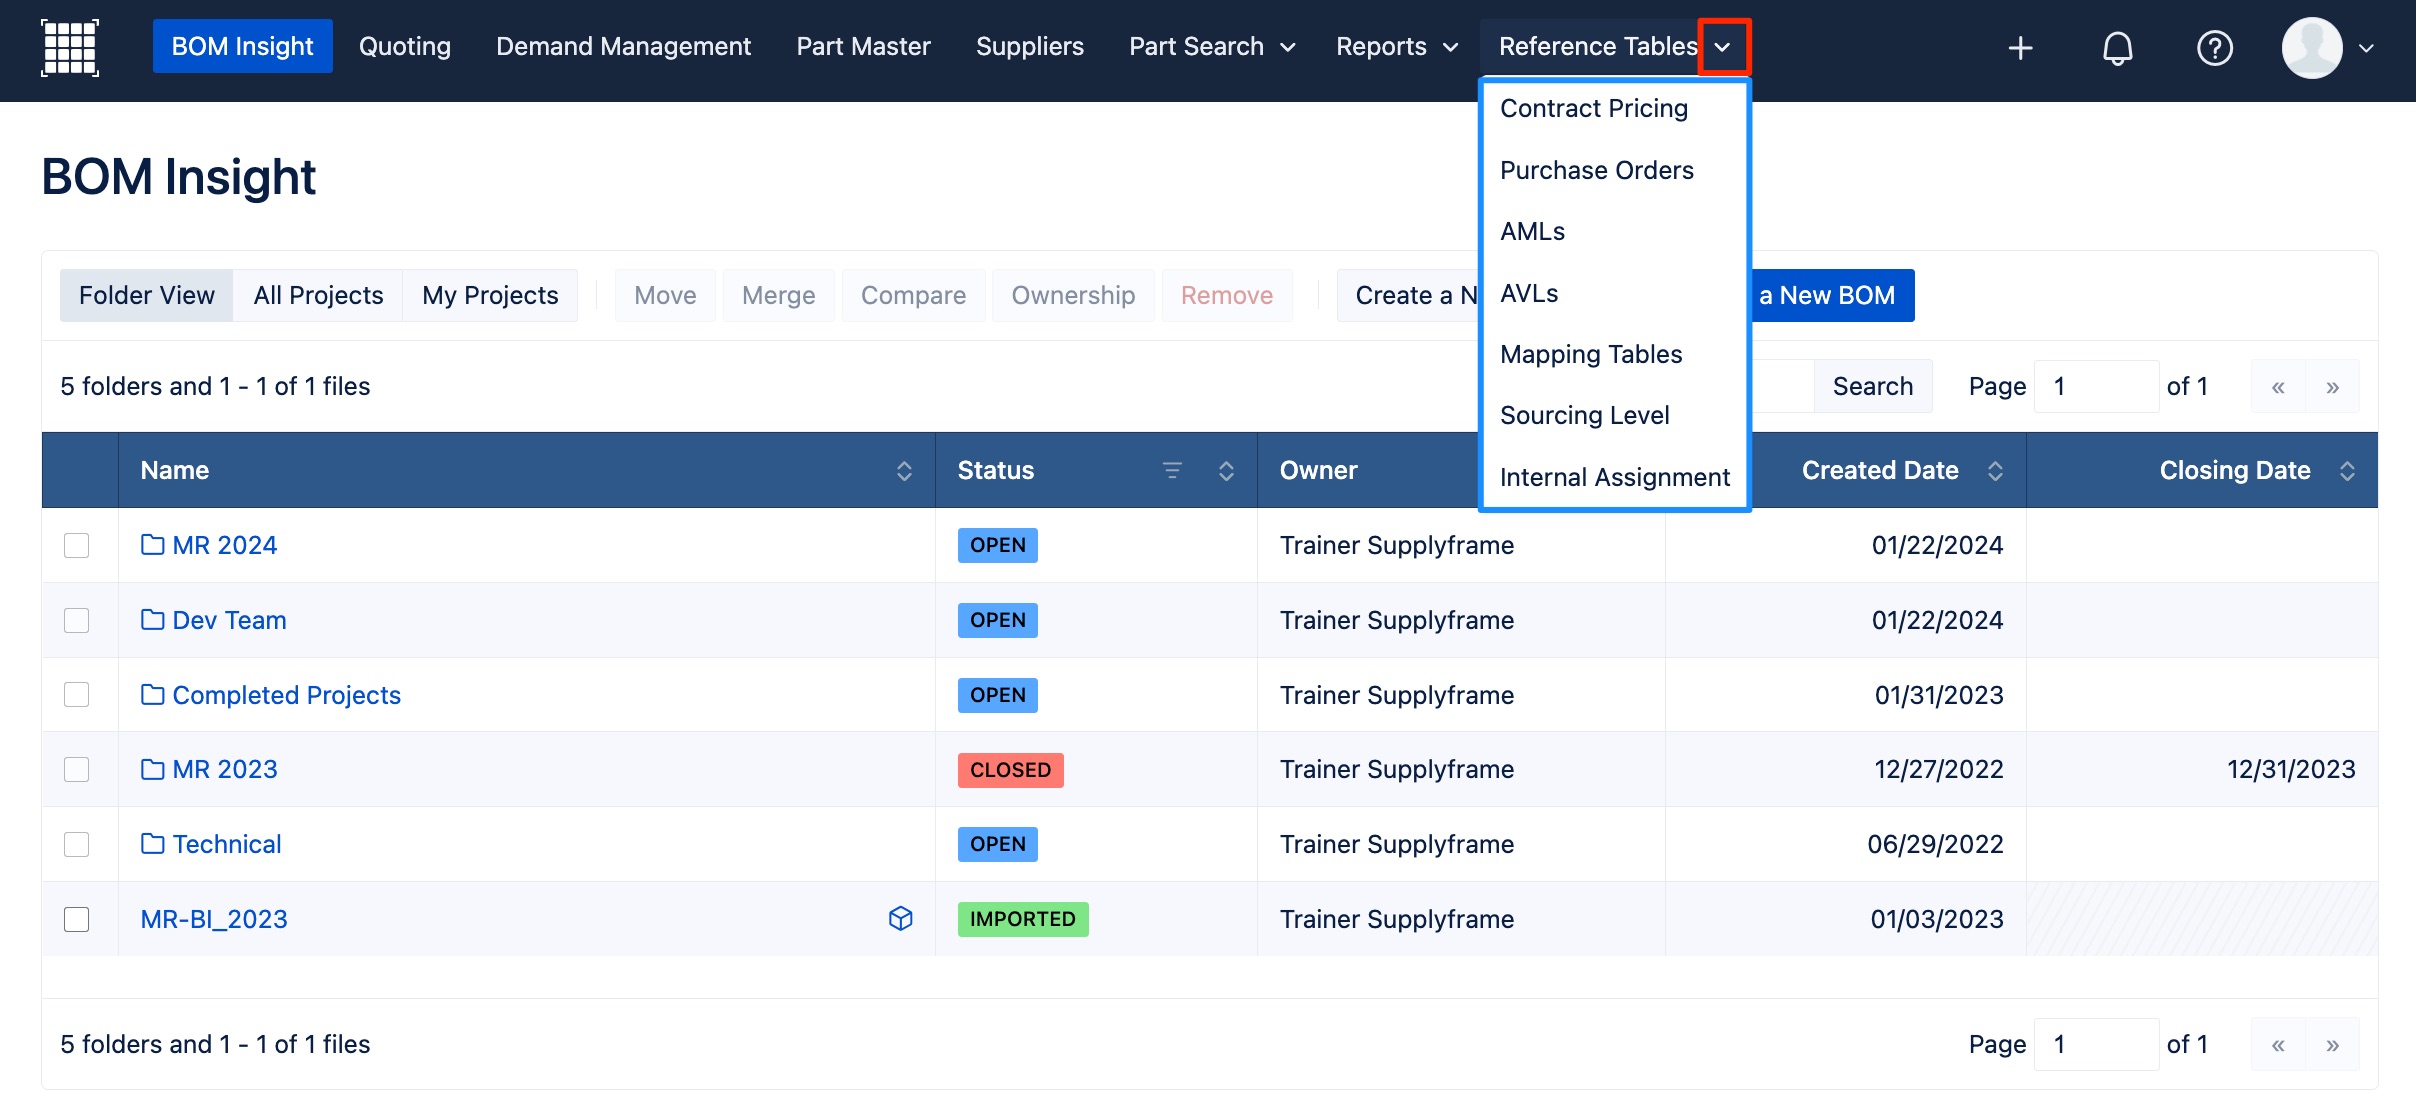Image resolution: width=2416 pixels, height=1094 pixels.
Task: Open Suppliers in the navbar
Action: pos(1029,46)
